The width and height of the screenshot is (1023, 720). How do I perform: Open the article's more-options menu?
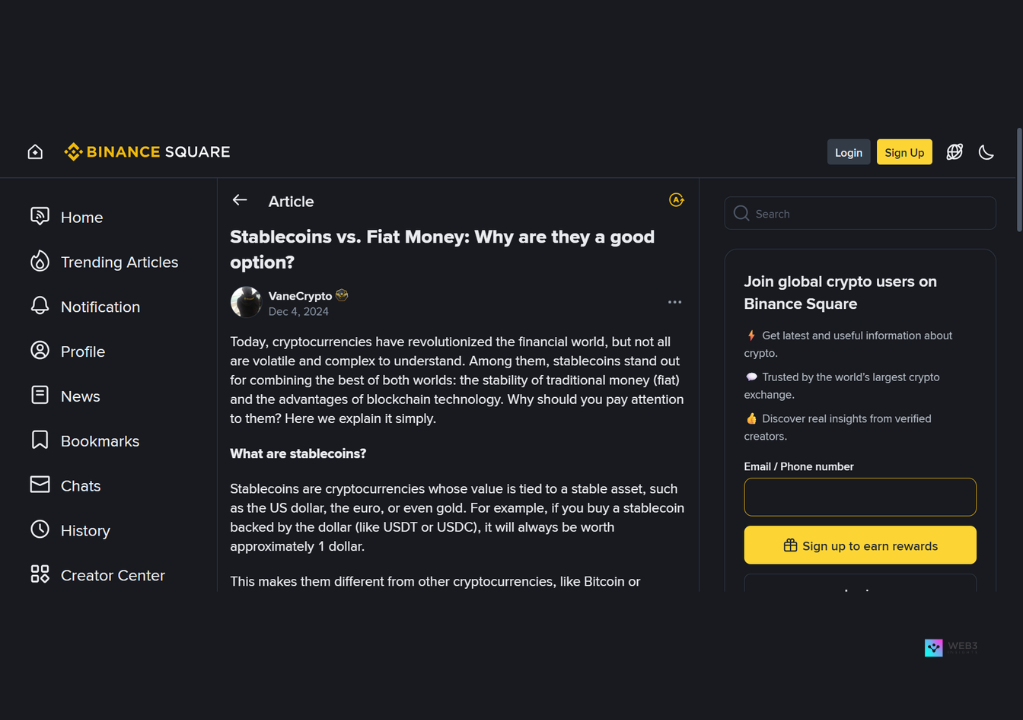tap(675, 301)
